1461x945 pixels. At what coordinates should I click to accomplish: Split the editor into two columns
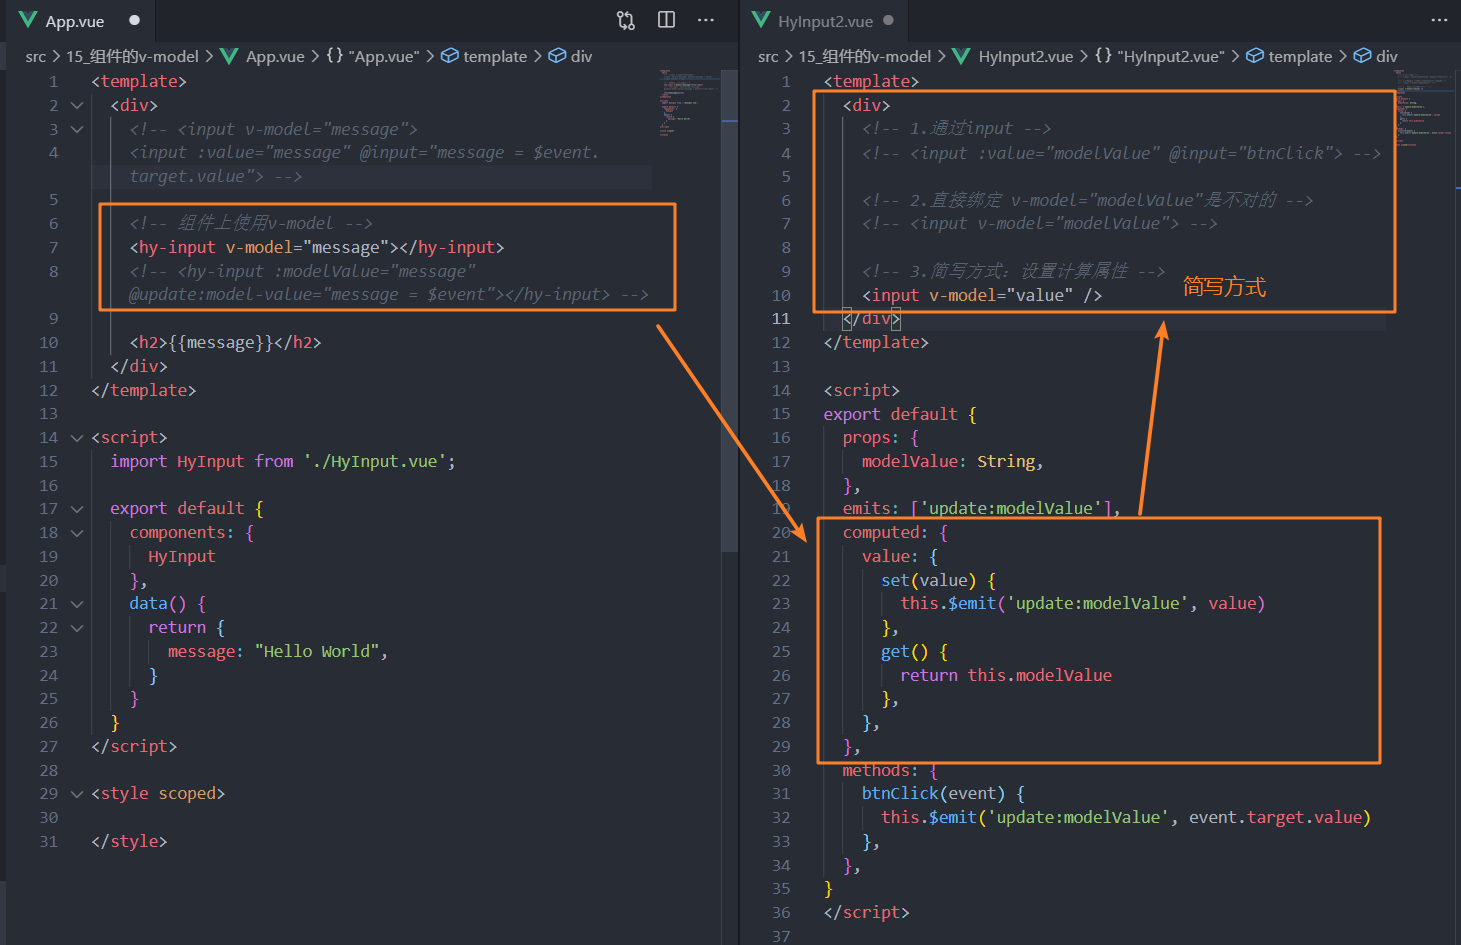(665, 19)
